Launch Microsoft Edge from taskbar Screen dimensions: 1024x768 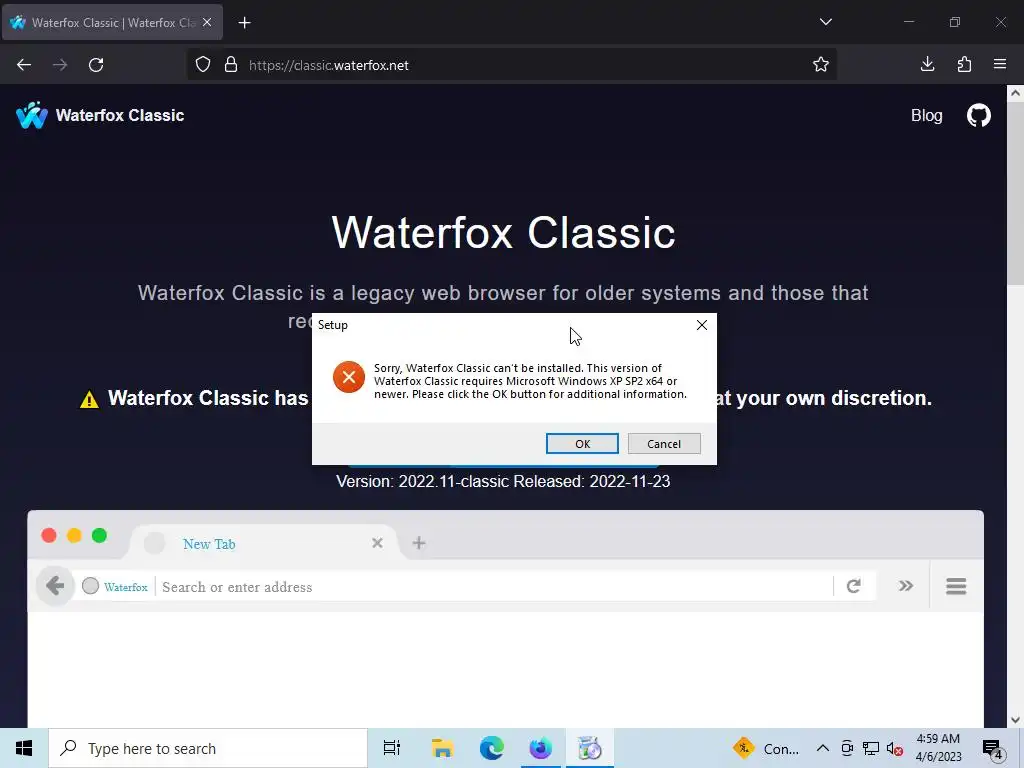tap(492, 748)
